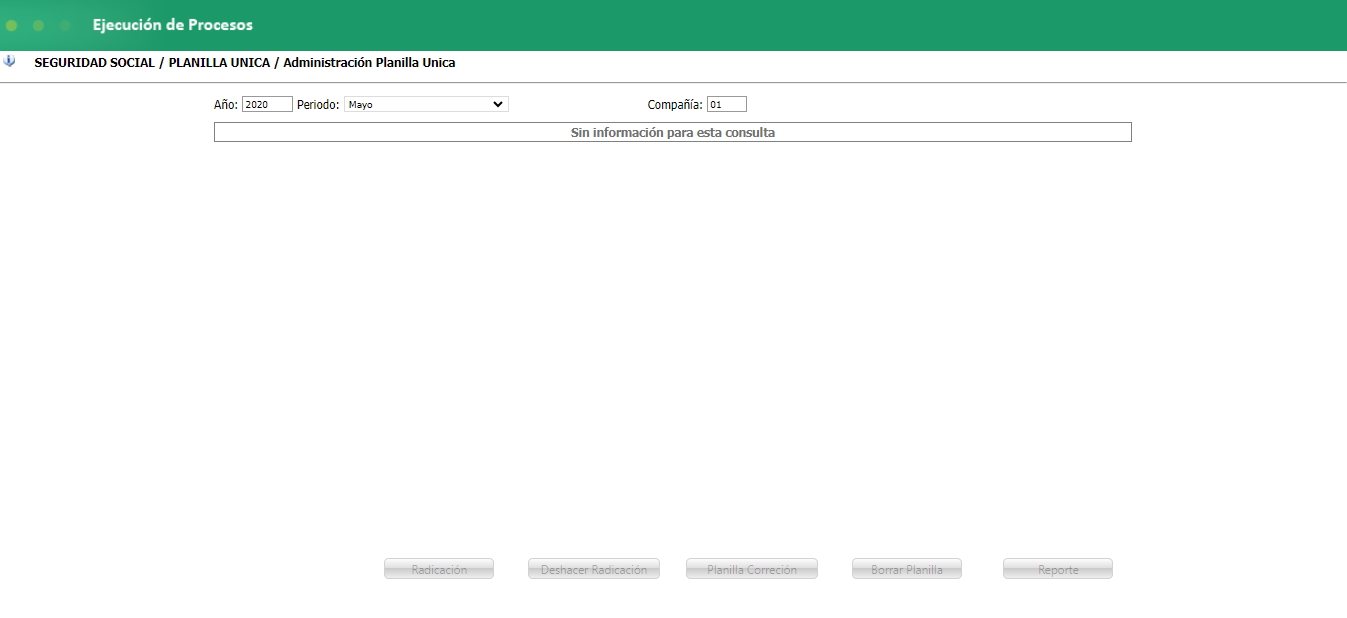Click the 'Ejecución de Procesos' header title
Viewport: 1347px width, 618px height.
tap(173, 25)
